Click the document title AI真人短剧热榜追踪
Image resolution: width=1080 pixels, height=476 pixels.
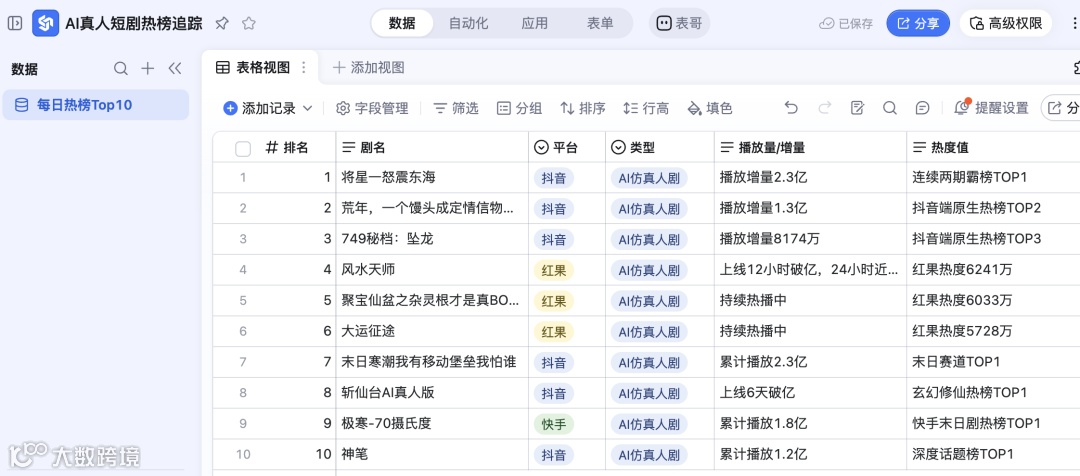tap(134, 23)
